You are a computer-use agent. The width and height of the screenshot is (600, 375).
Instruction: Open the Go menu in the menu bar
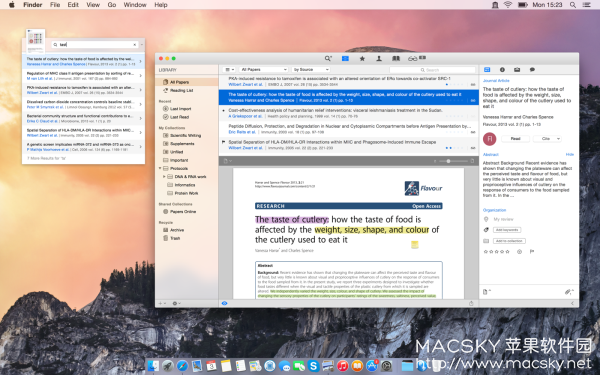[x=112, y=5]
